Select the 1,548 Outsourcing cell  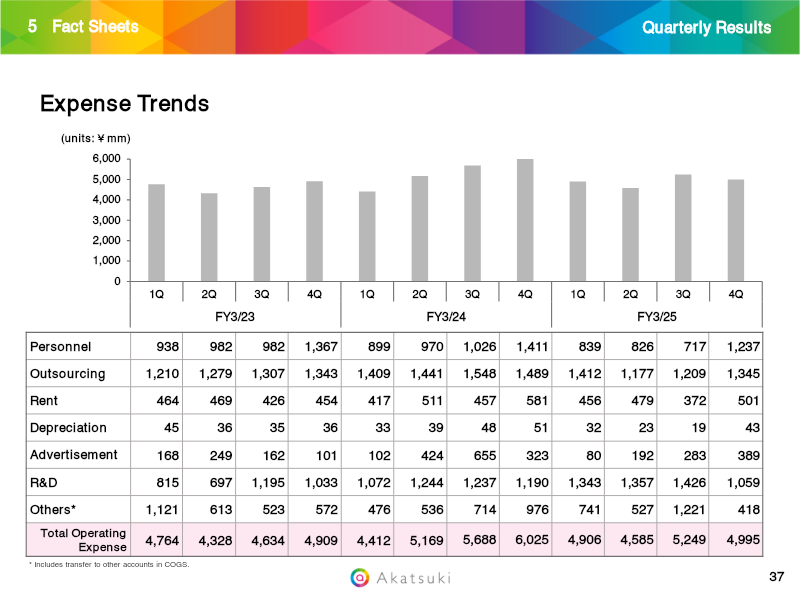pyautogui.click(x=473, y=374)
